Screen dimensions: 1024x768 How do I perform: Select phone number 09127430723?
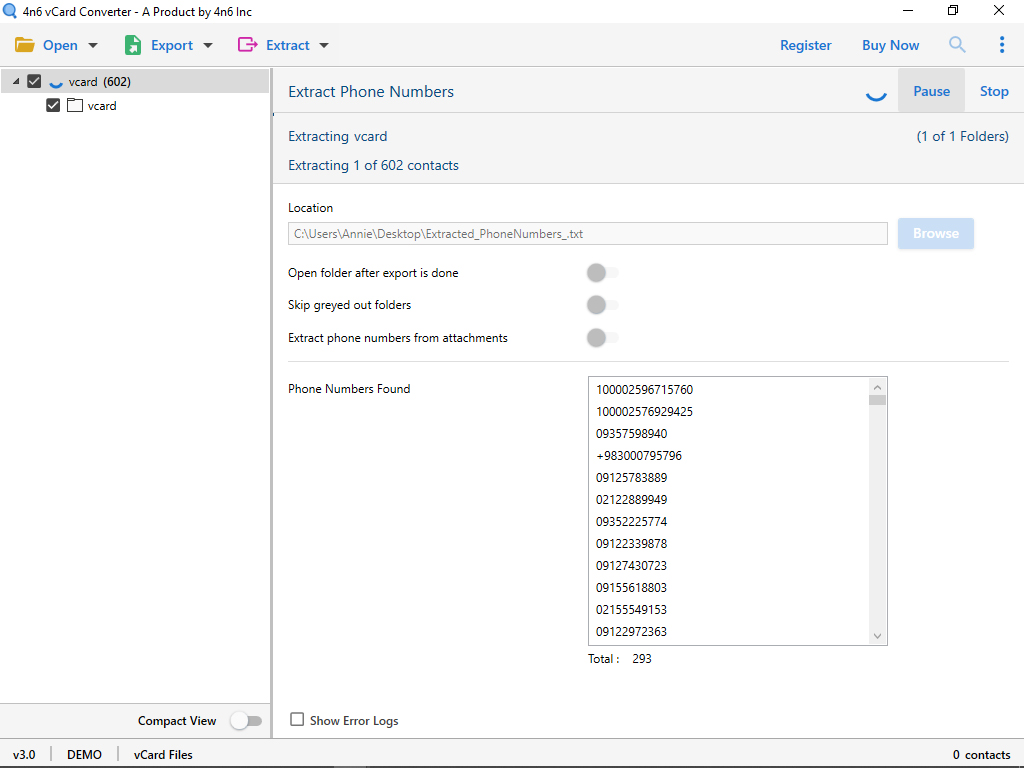[632, 566]
